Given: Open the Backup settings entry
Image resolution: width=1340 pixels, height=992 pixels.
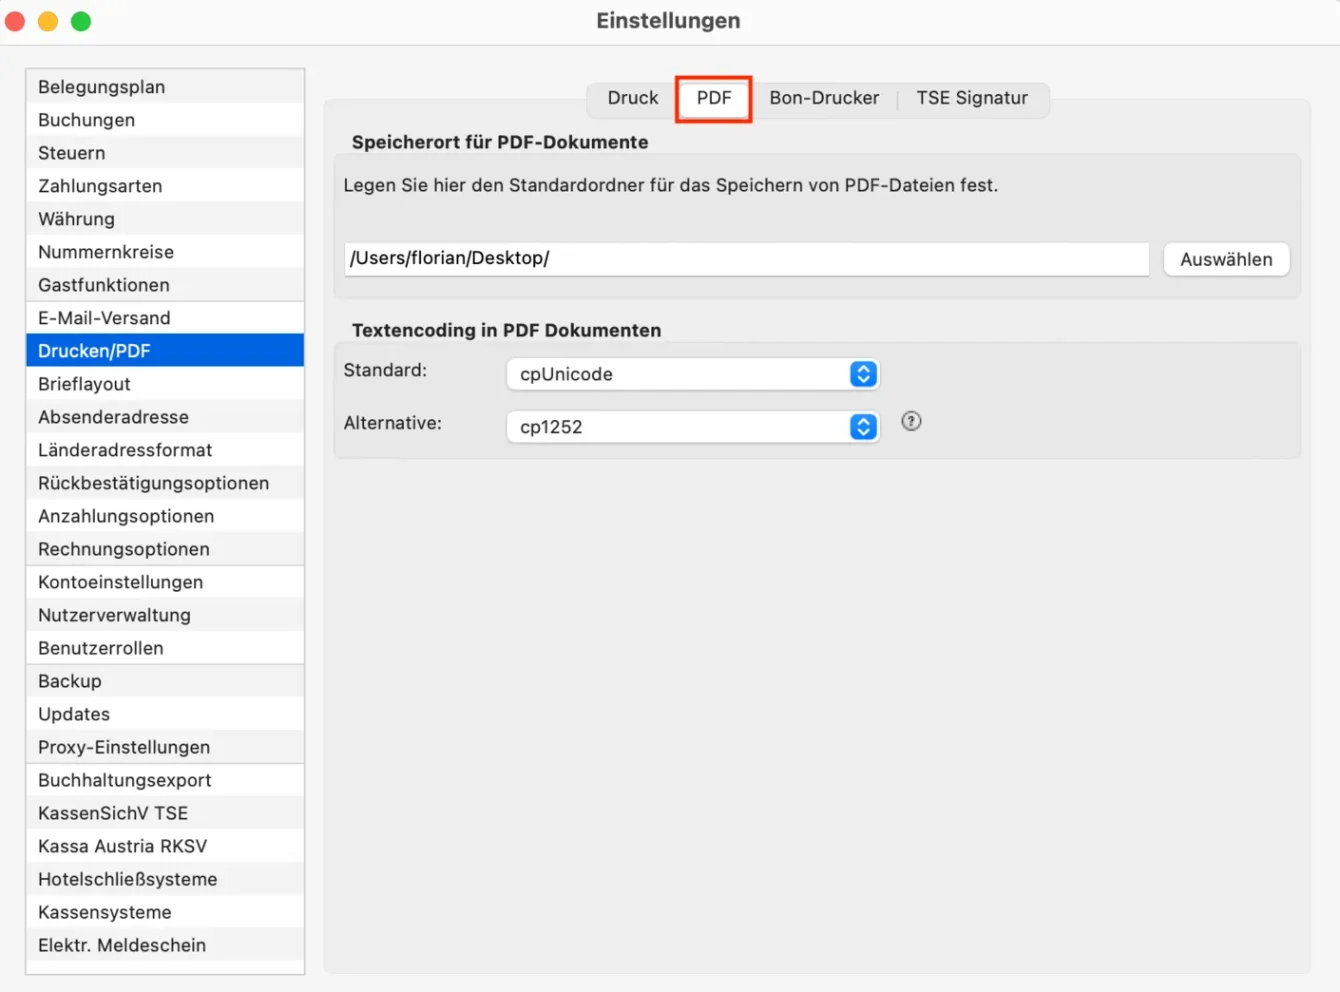Looking at the screenshot, I should [x=165, y=681].
